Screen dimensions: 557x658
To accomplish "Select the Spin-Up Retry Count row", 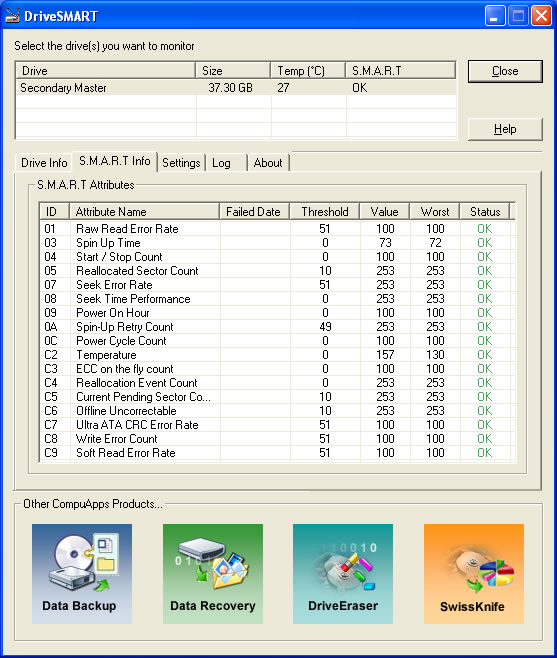I will (277, 327).
